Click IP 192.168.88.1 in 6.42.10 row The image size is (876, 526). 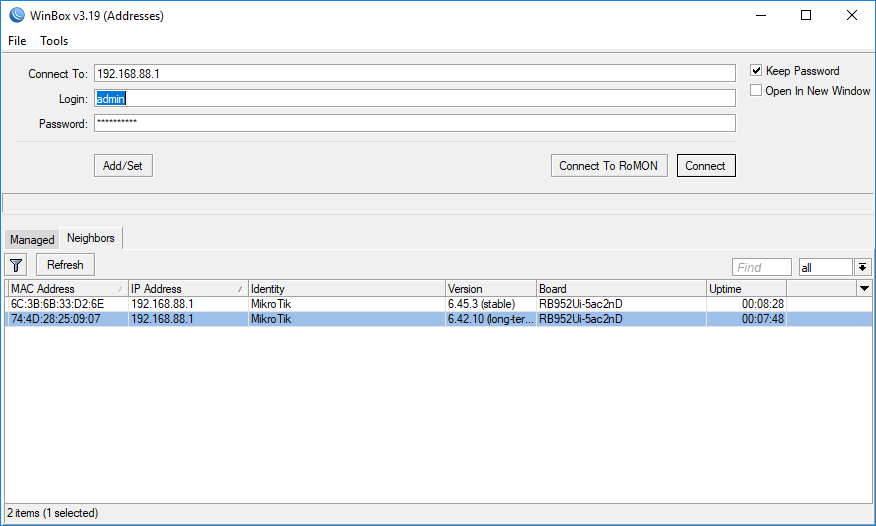[162, 319]
